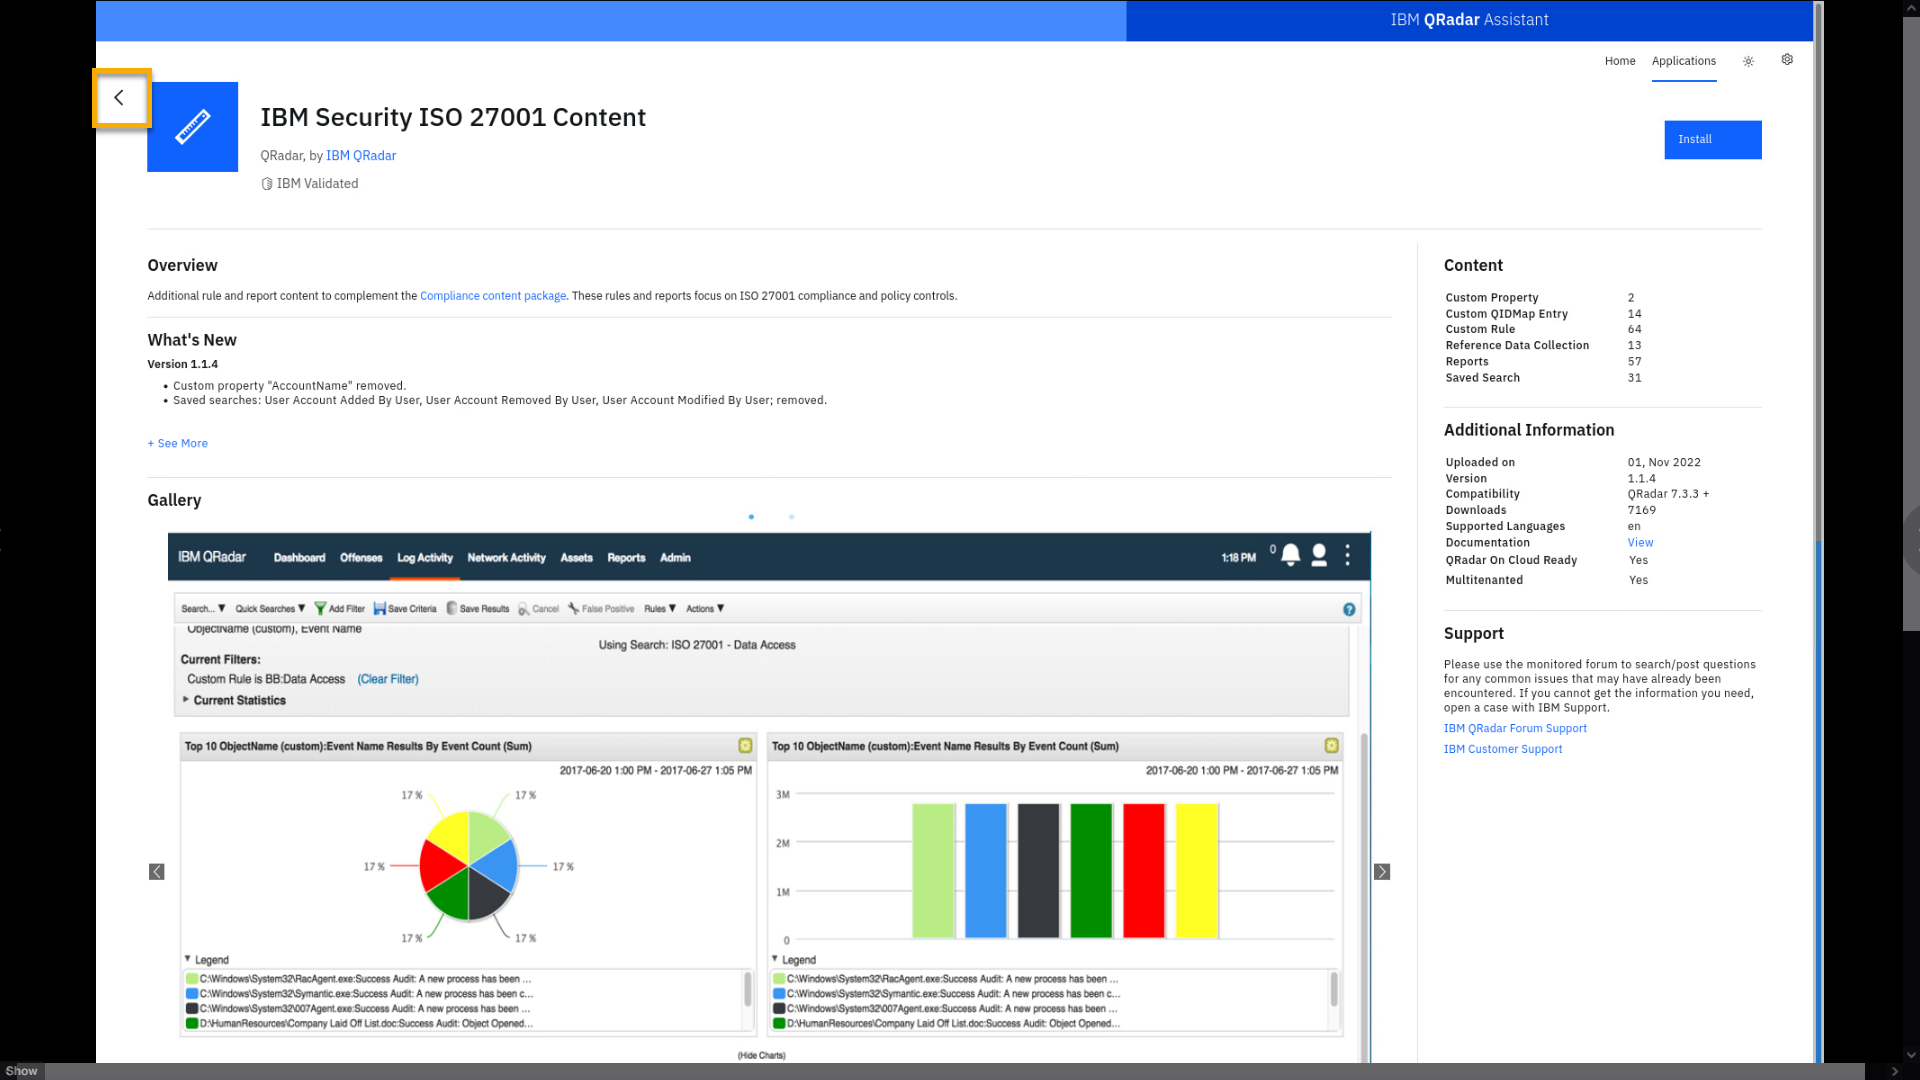This screenshot has height=1080, width=1920.
Task: Expand the See More release notes
Action: (x=178, y=444)
